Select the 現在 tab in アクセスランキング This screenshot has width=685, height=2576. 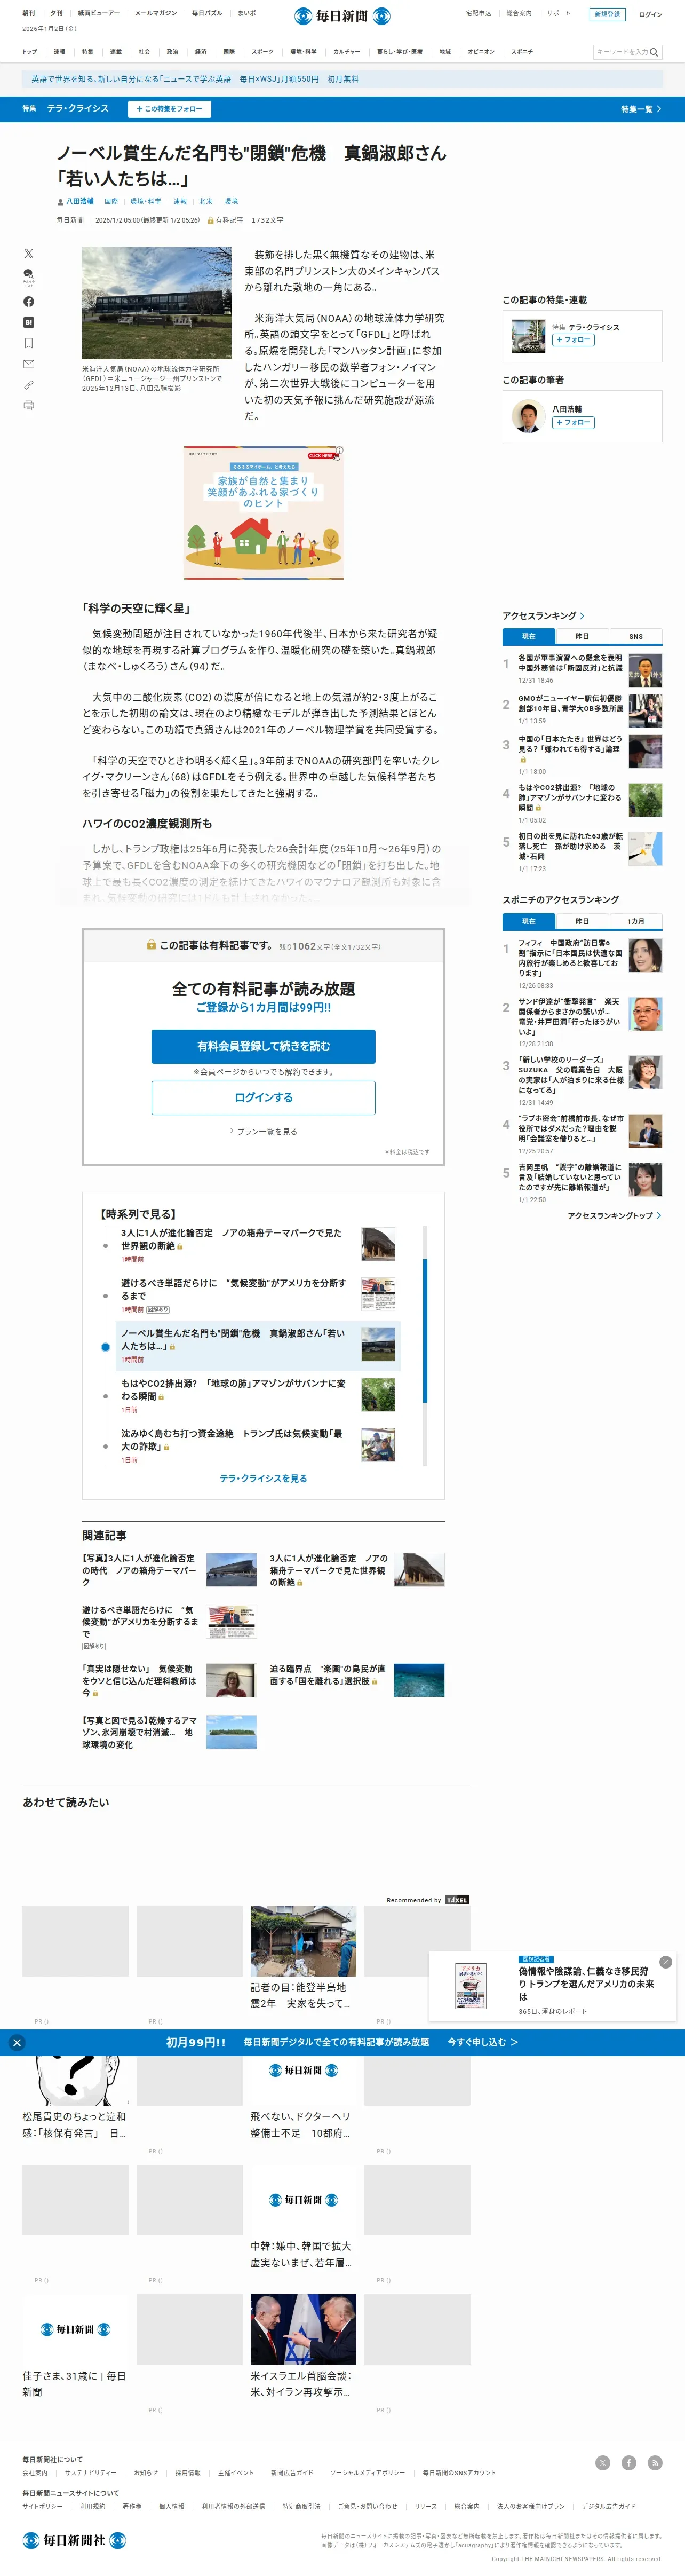tap(528, 636)
